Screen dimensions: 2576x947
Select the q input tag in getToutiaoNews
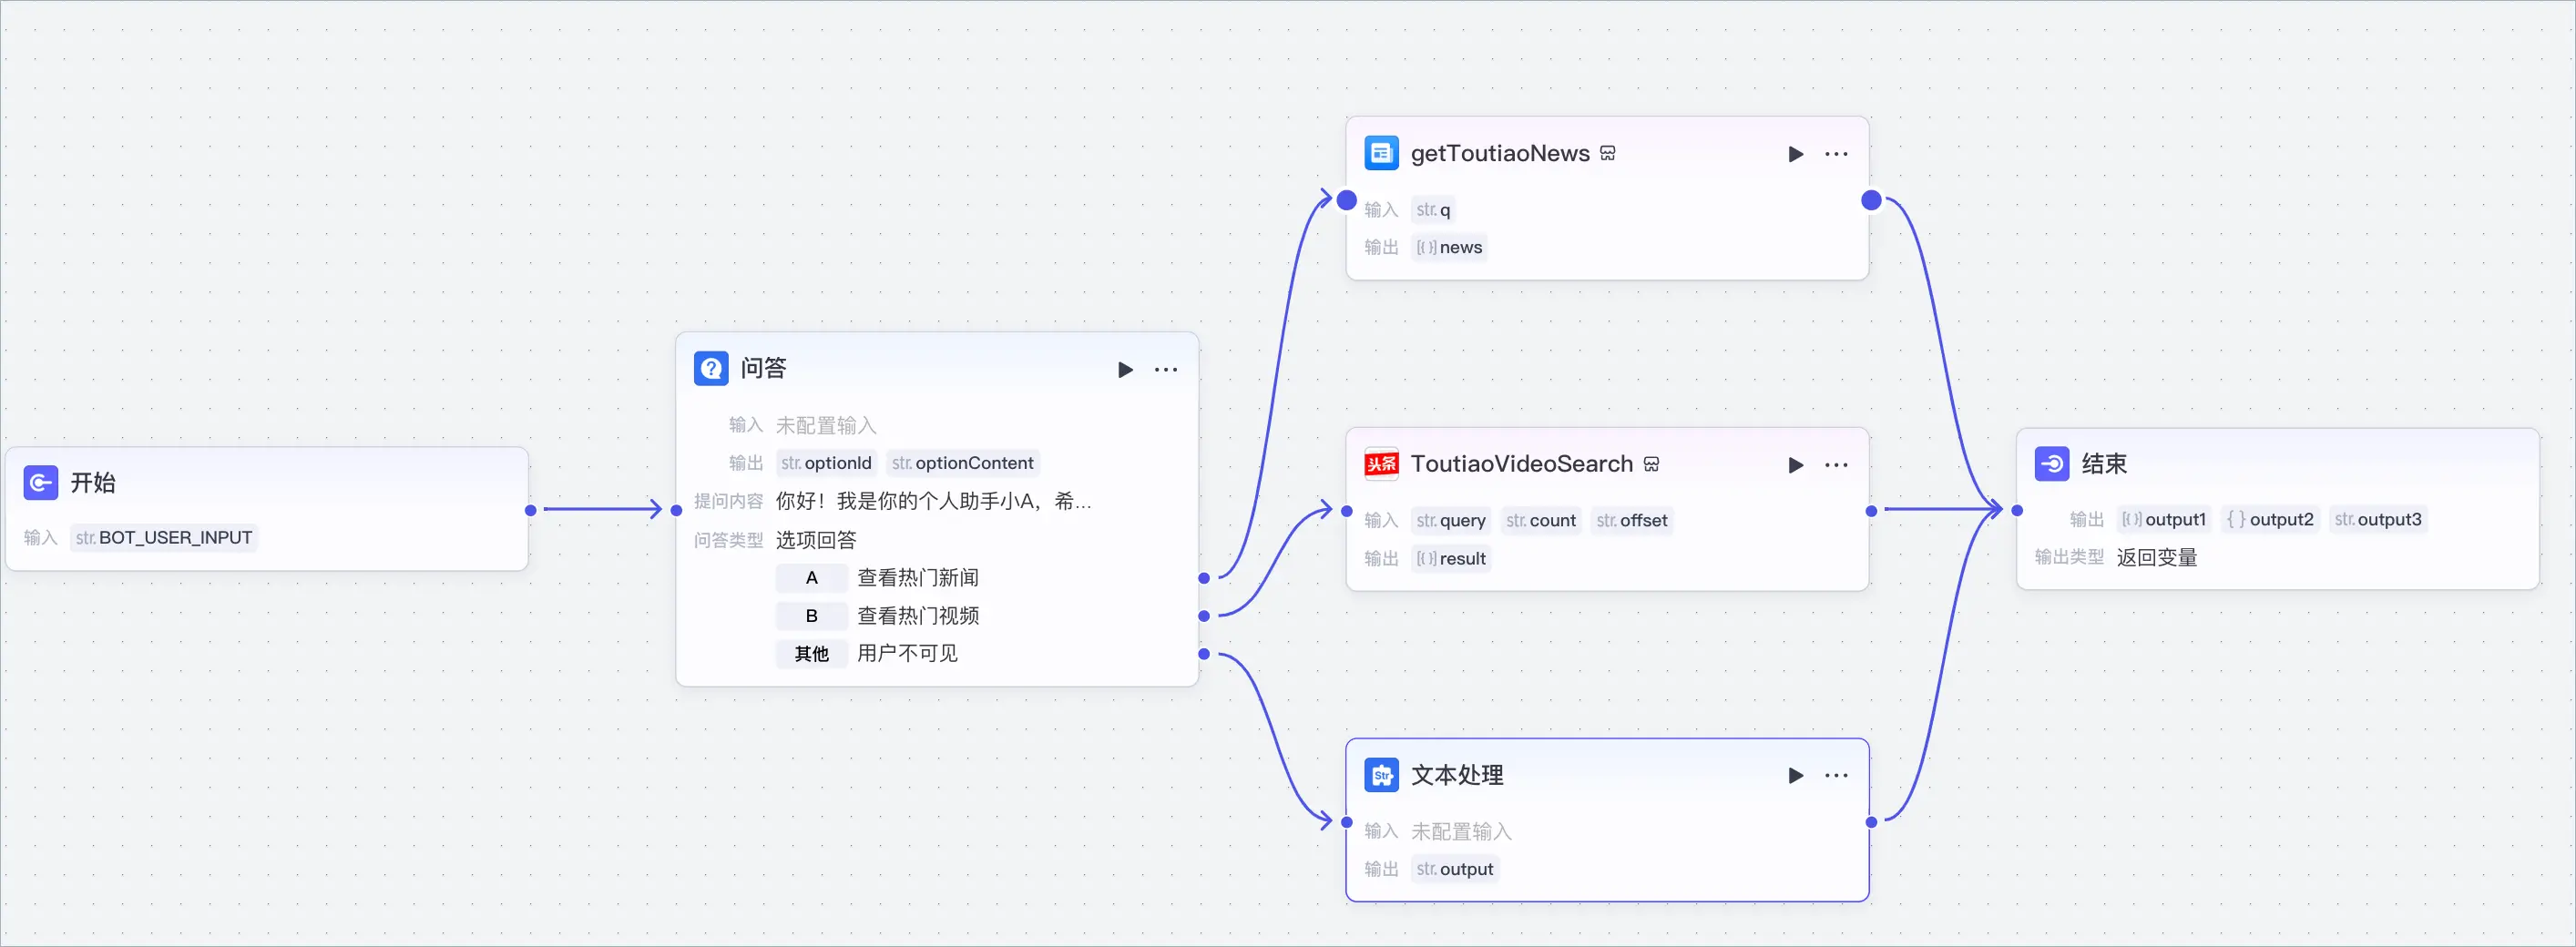1433,210
